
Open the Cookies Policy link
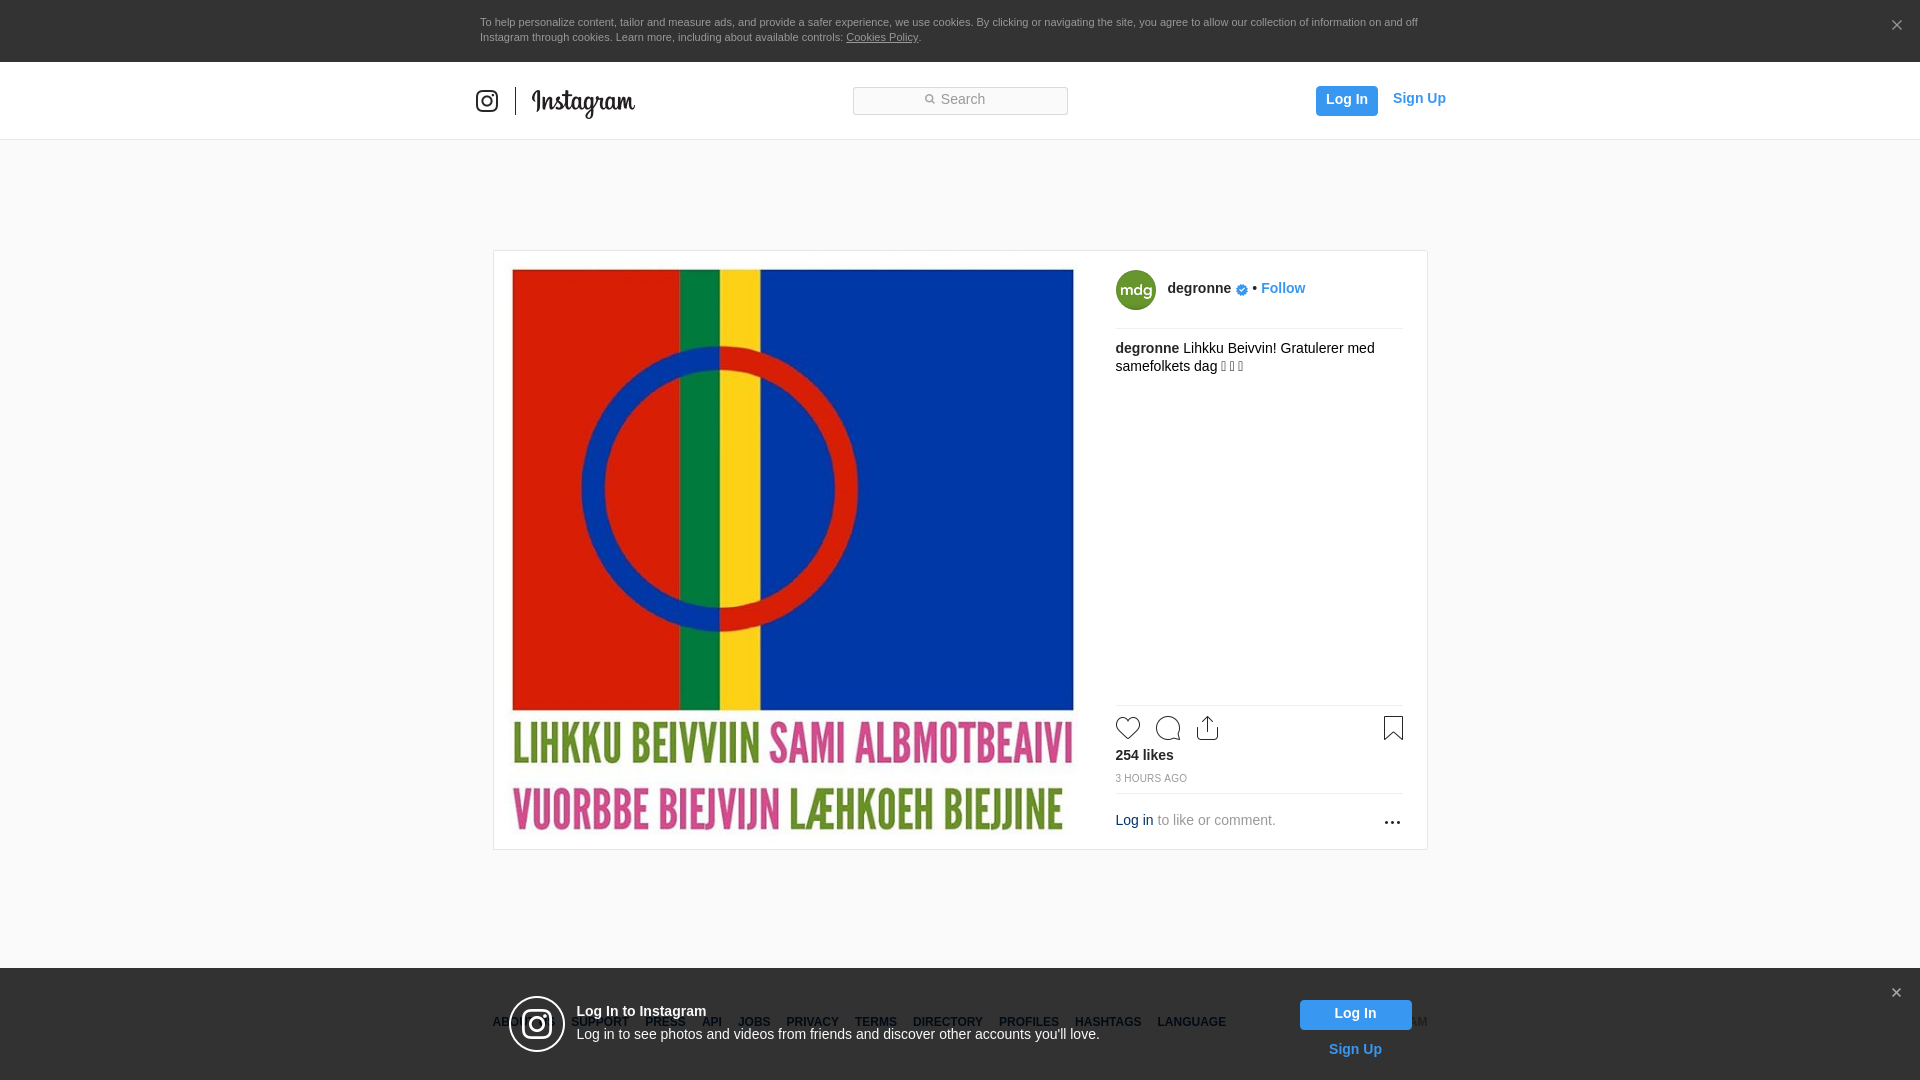coord(881,37)
